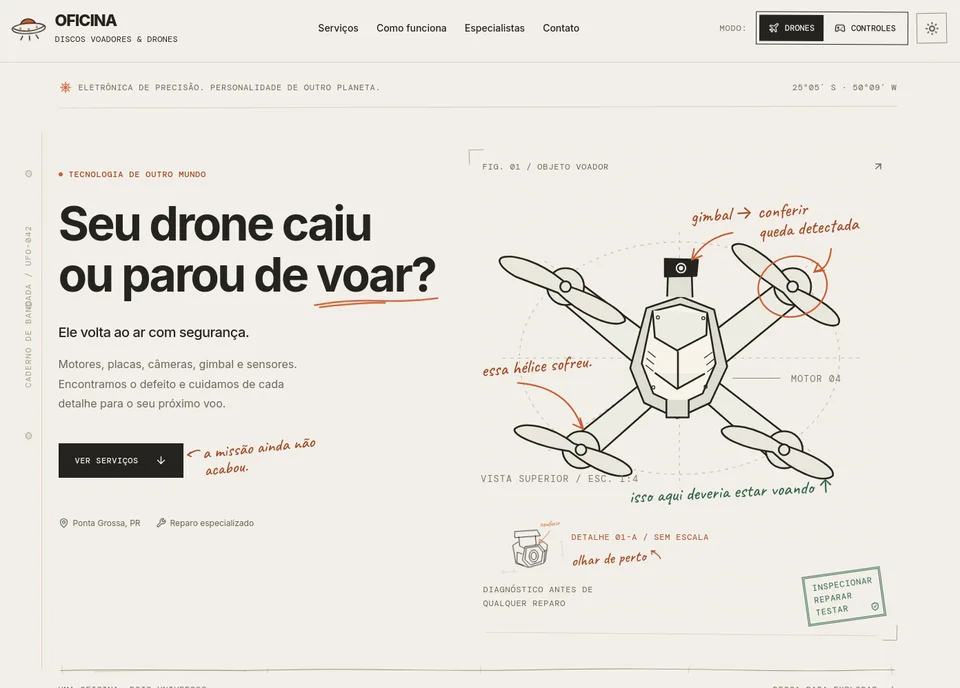Click the shield check icon in stamp
Image resolution: width=960 pixels, height=688 pixels.
[x=875, y=607]
